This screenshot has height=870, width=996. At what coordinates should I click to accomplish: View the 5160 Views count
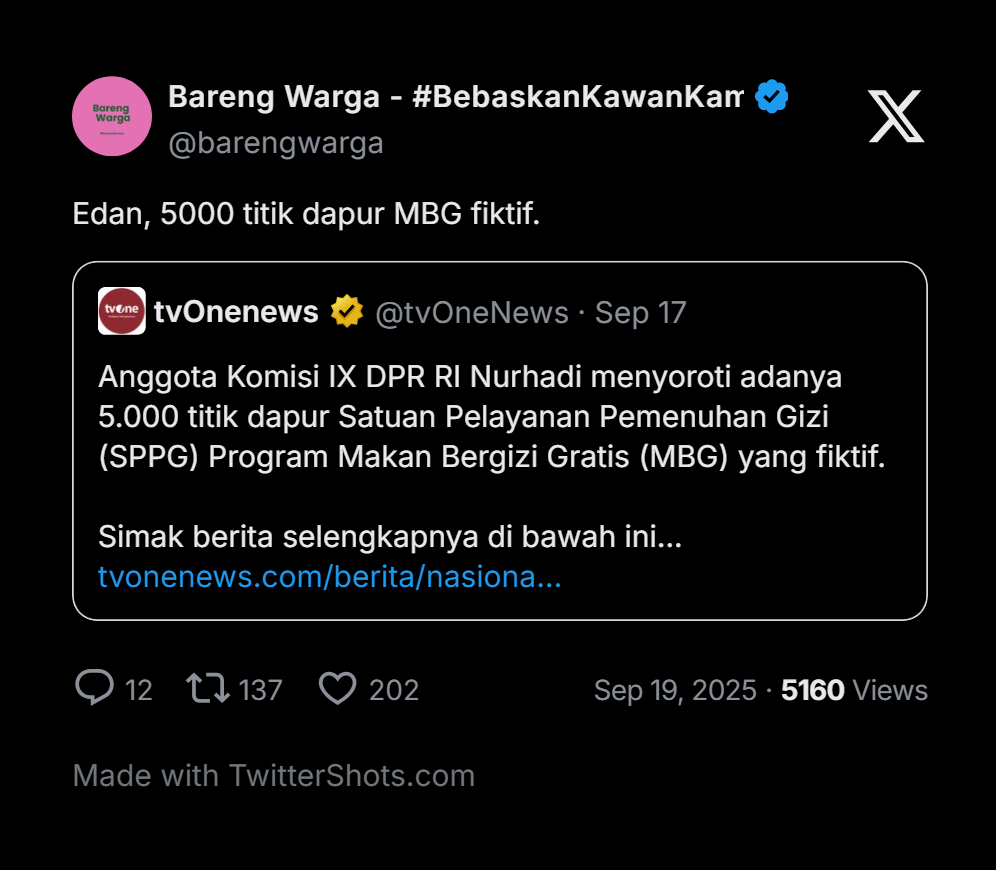[x=854, y=690]
